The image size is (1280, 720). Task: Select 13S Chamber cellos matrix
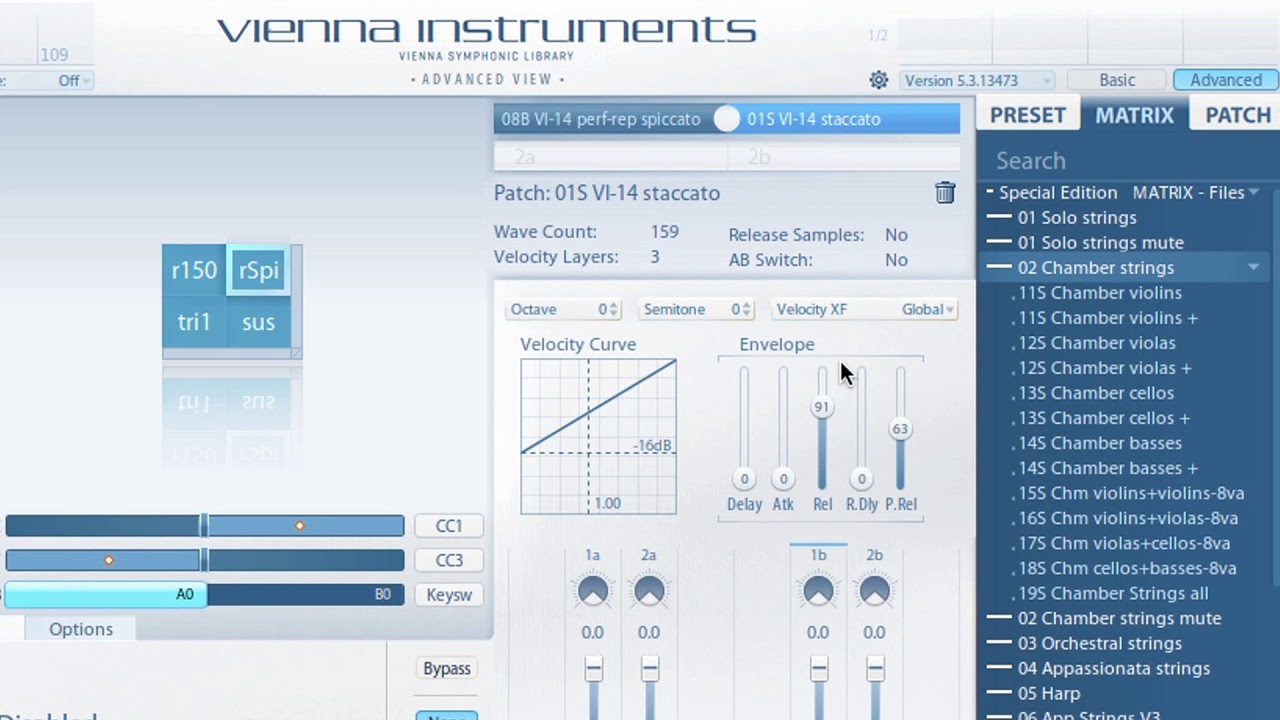pos(1096,393)
